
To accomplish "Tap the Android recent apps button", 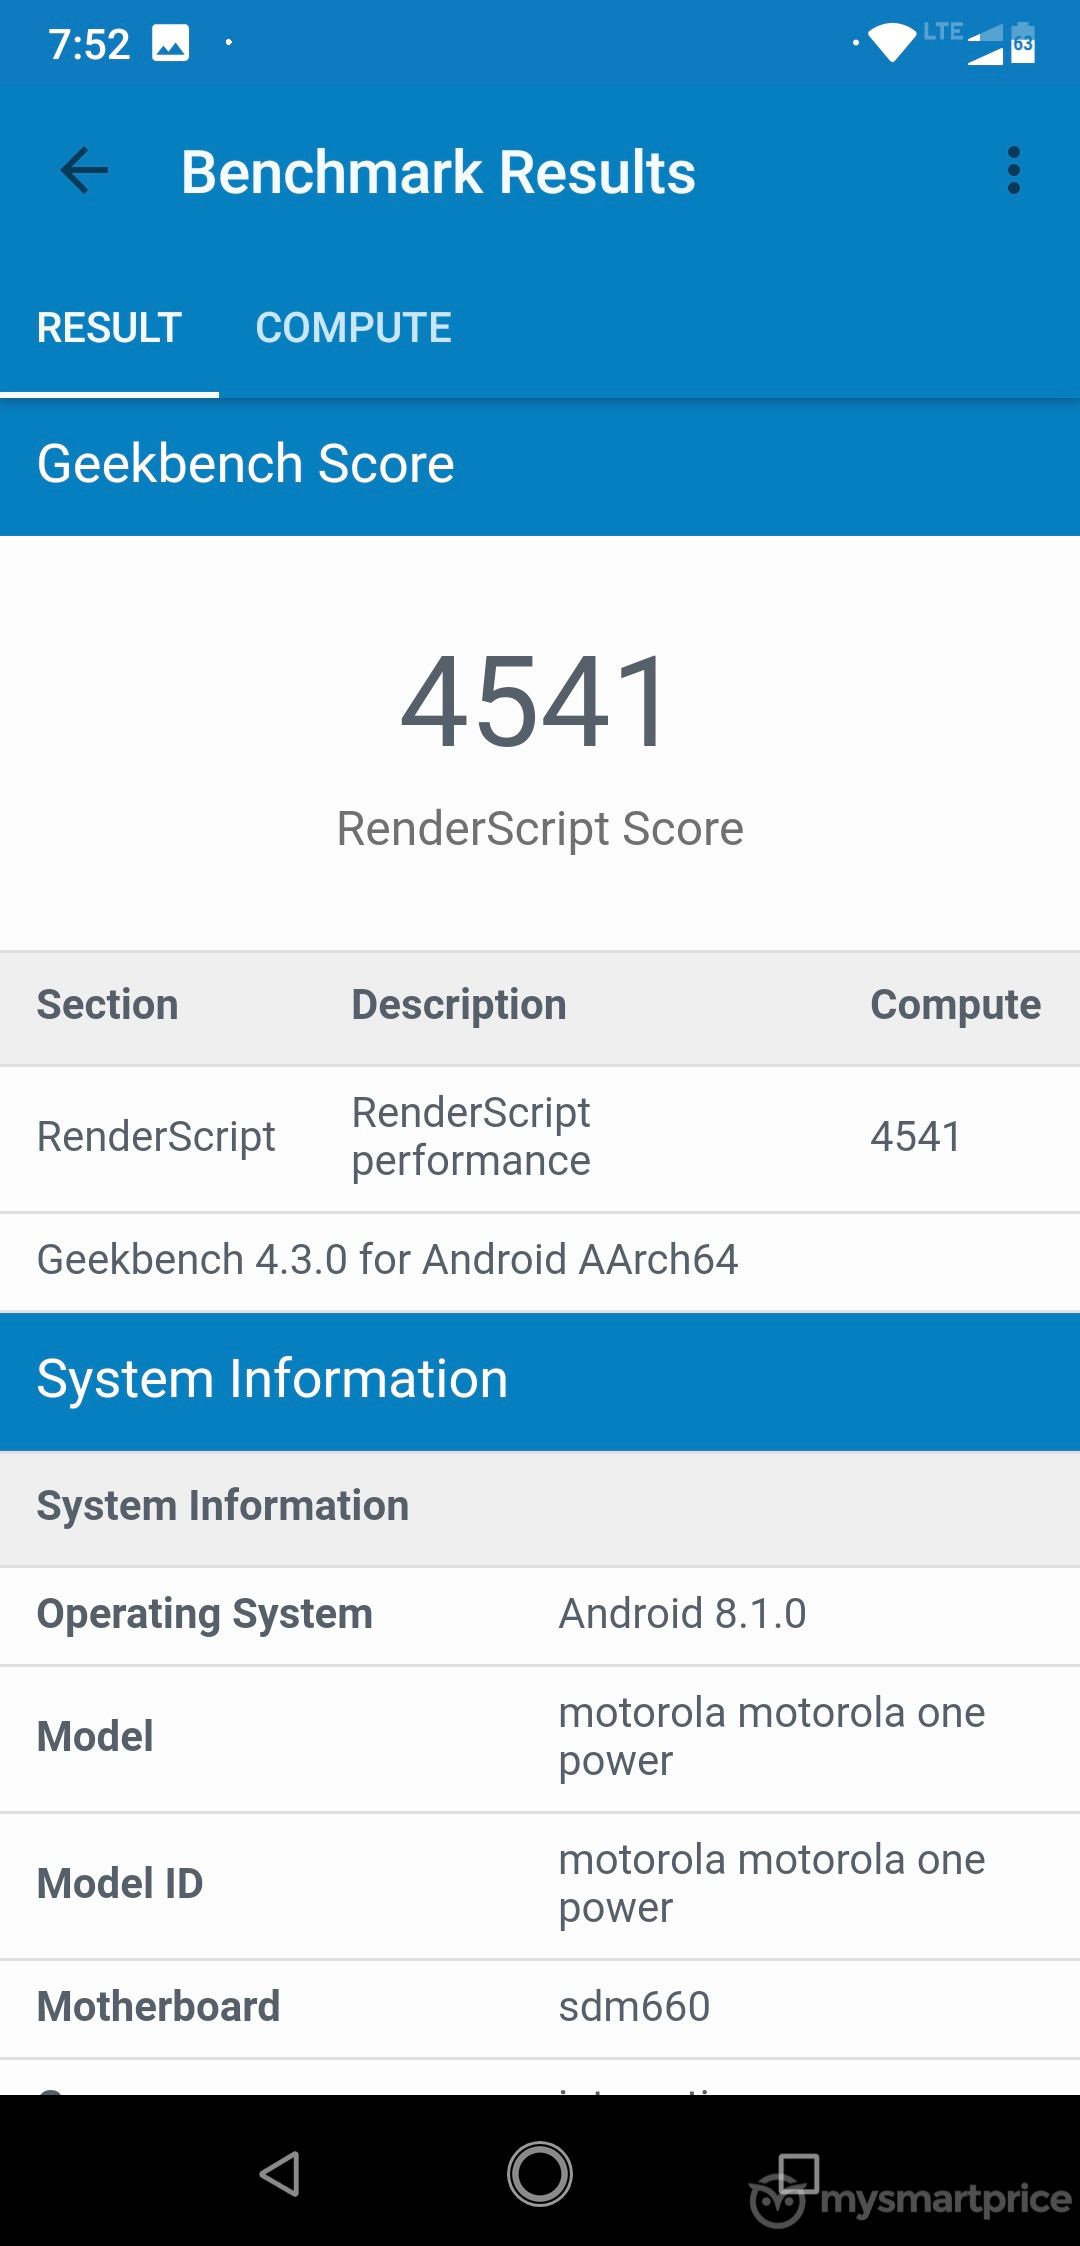I will [798, 2173].
